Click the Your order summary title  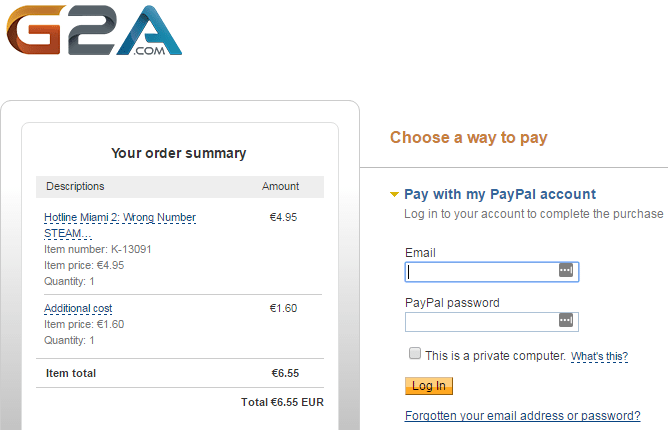pyautogui.click(x=179, y=153)
